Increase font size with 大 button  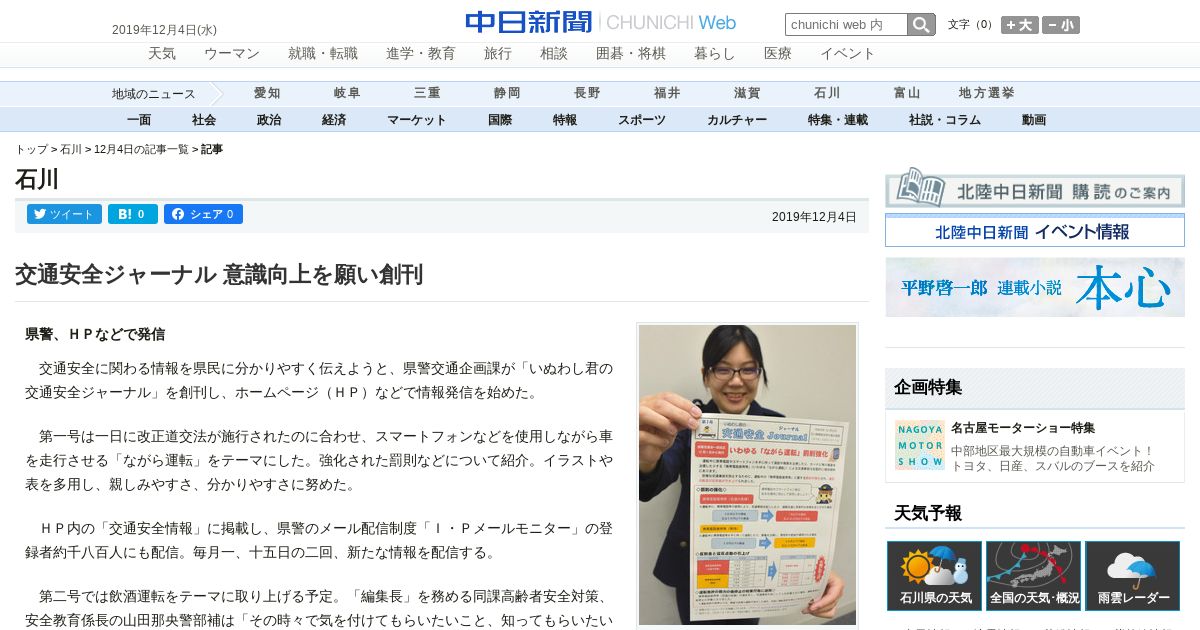[x=1020, y=25]
